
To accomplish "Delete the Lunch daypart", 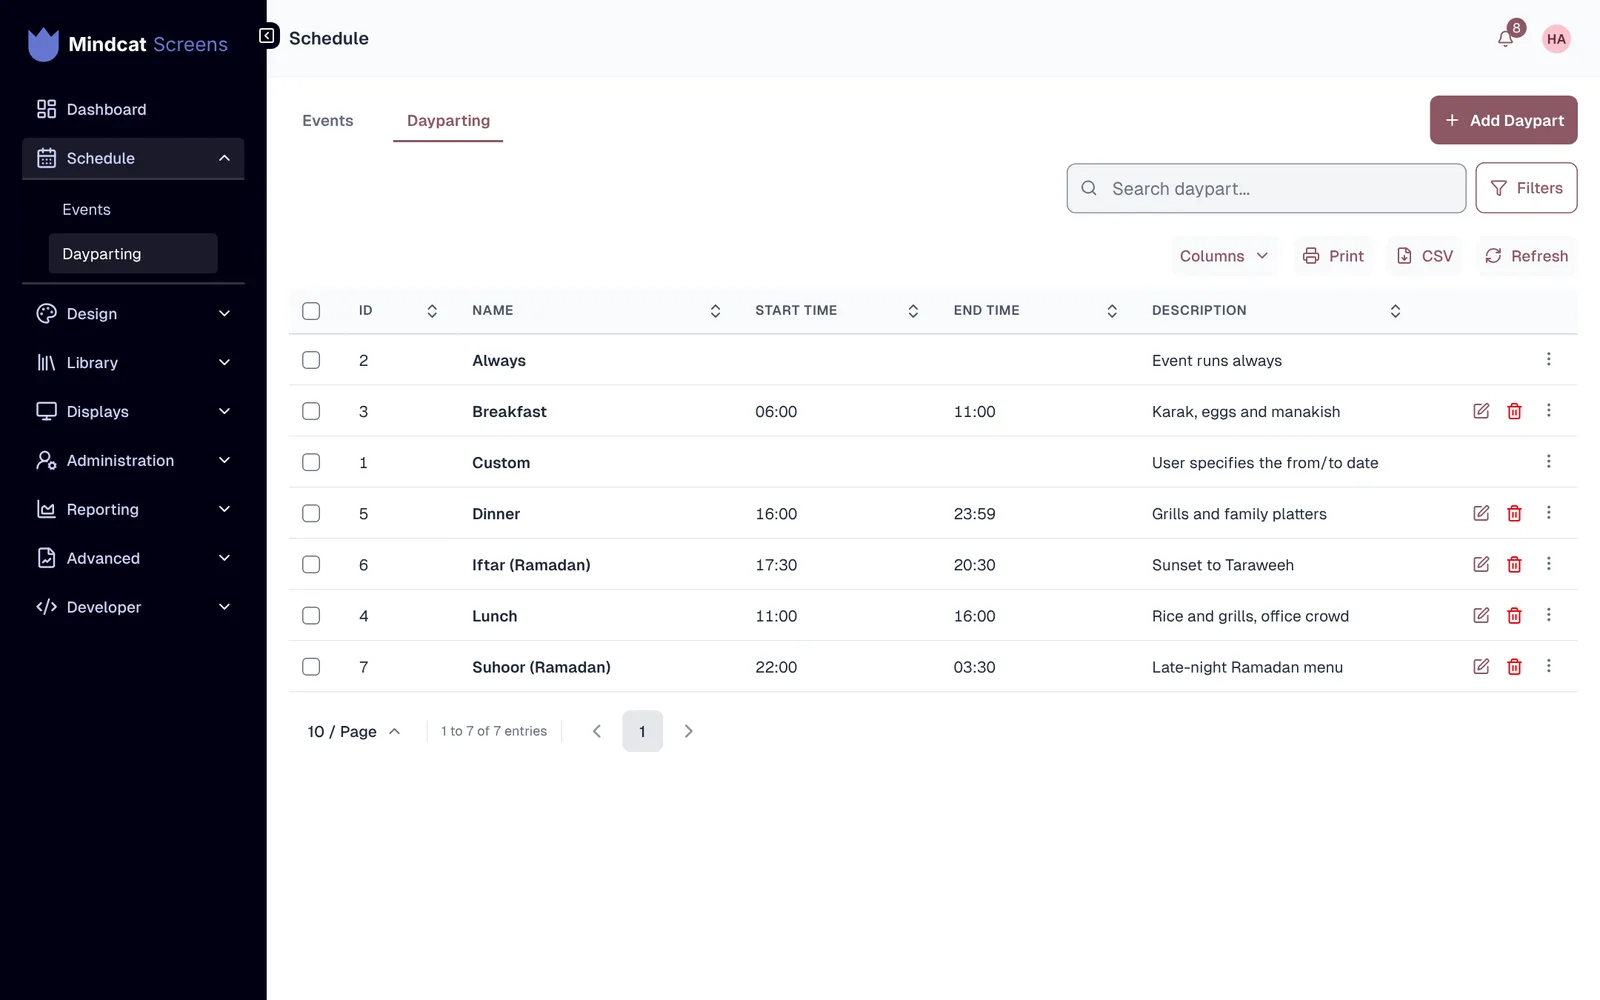I will point(1514,615).
